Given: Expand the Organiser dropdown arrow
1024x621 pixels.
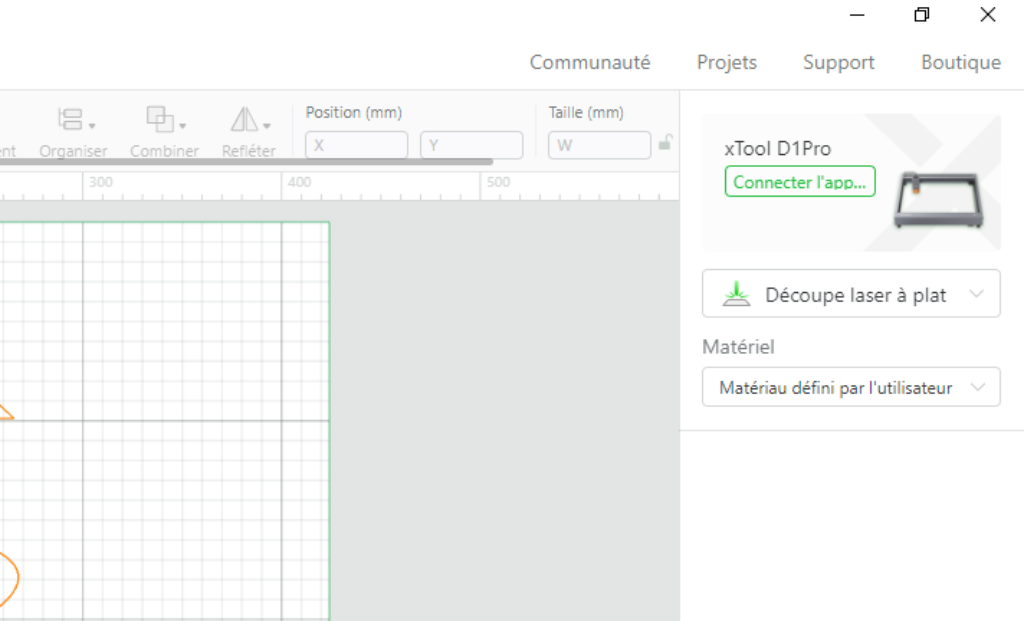Looking at the screenshot, I should (92, 125).
